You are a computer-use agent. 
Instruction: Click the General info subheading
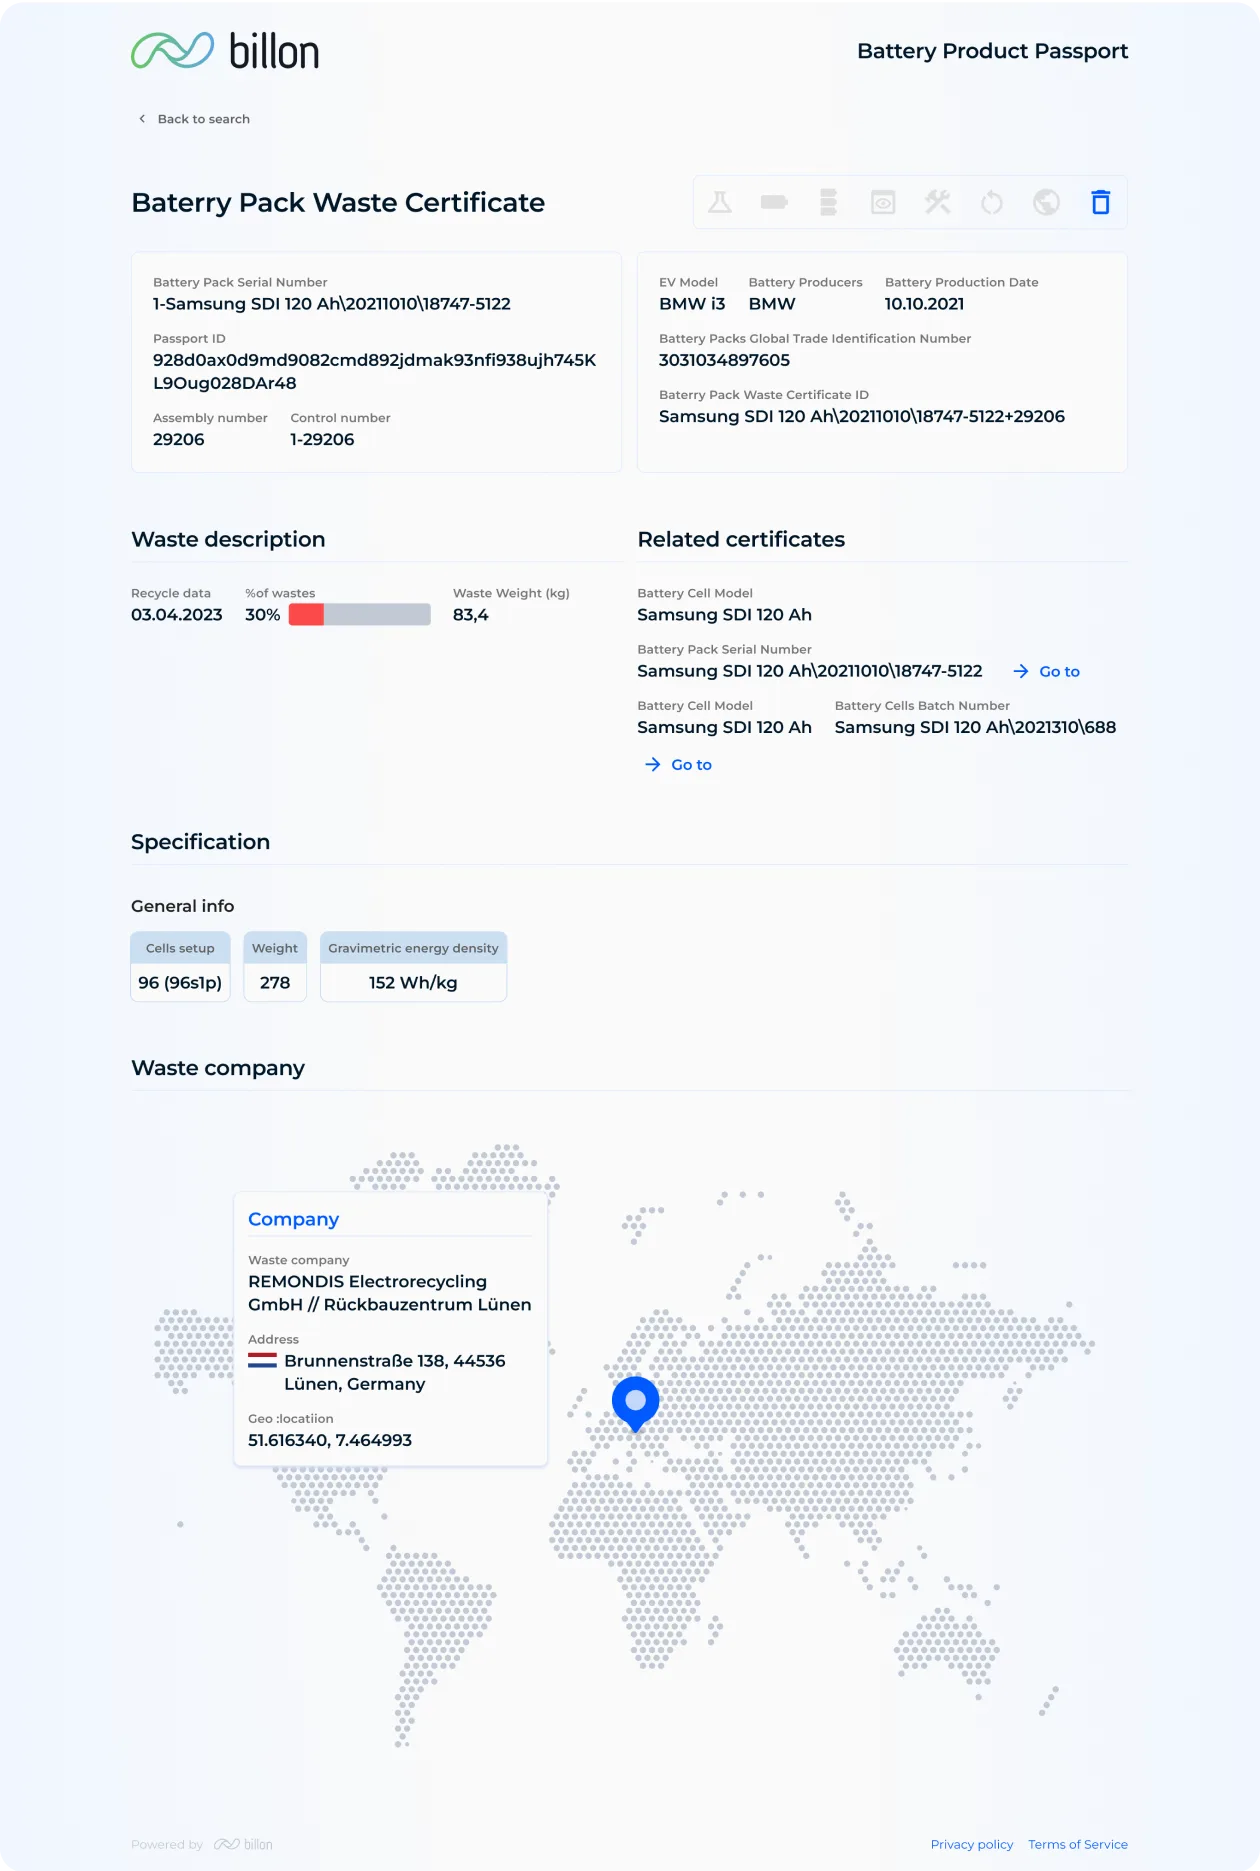[183, 906]
